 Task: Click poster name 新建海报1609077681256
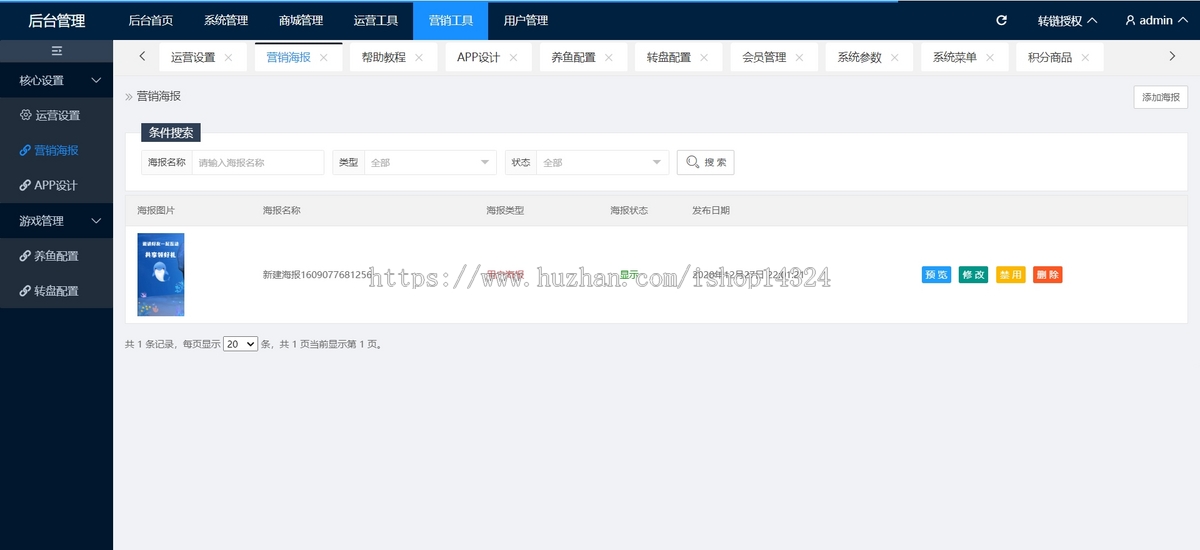pos(317,275)
